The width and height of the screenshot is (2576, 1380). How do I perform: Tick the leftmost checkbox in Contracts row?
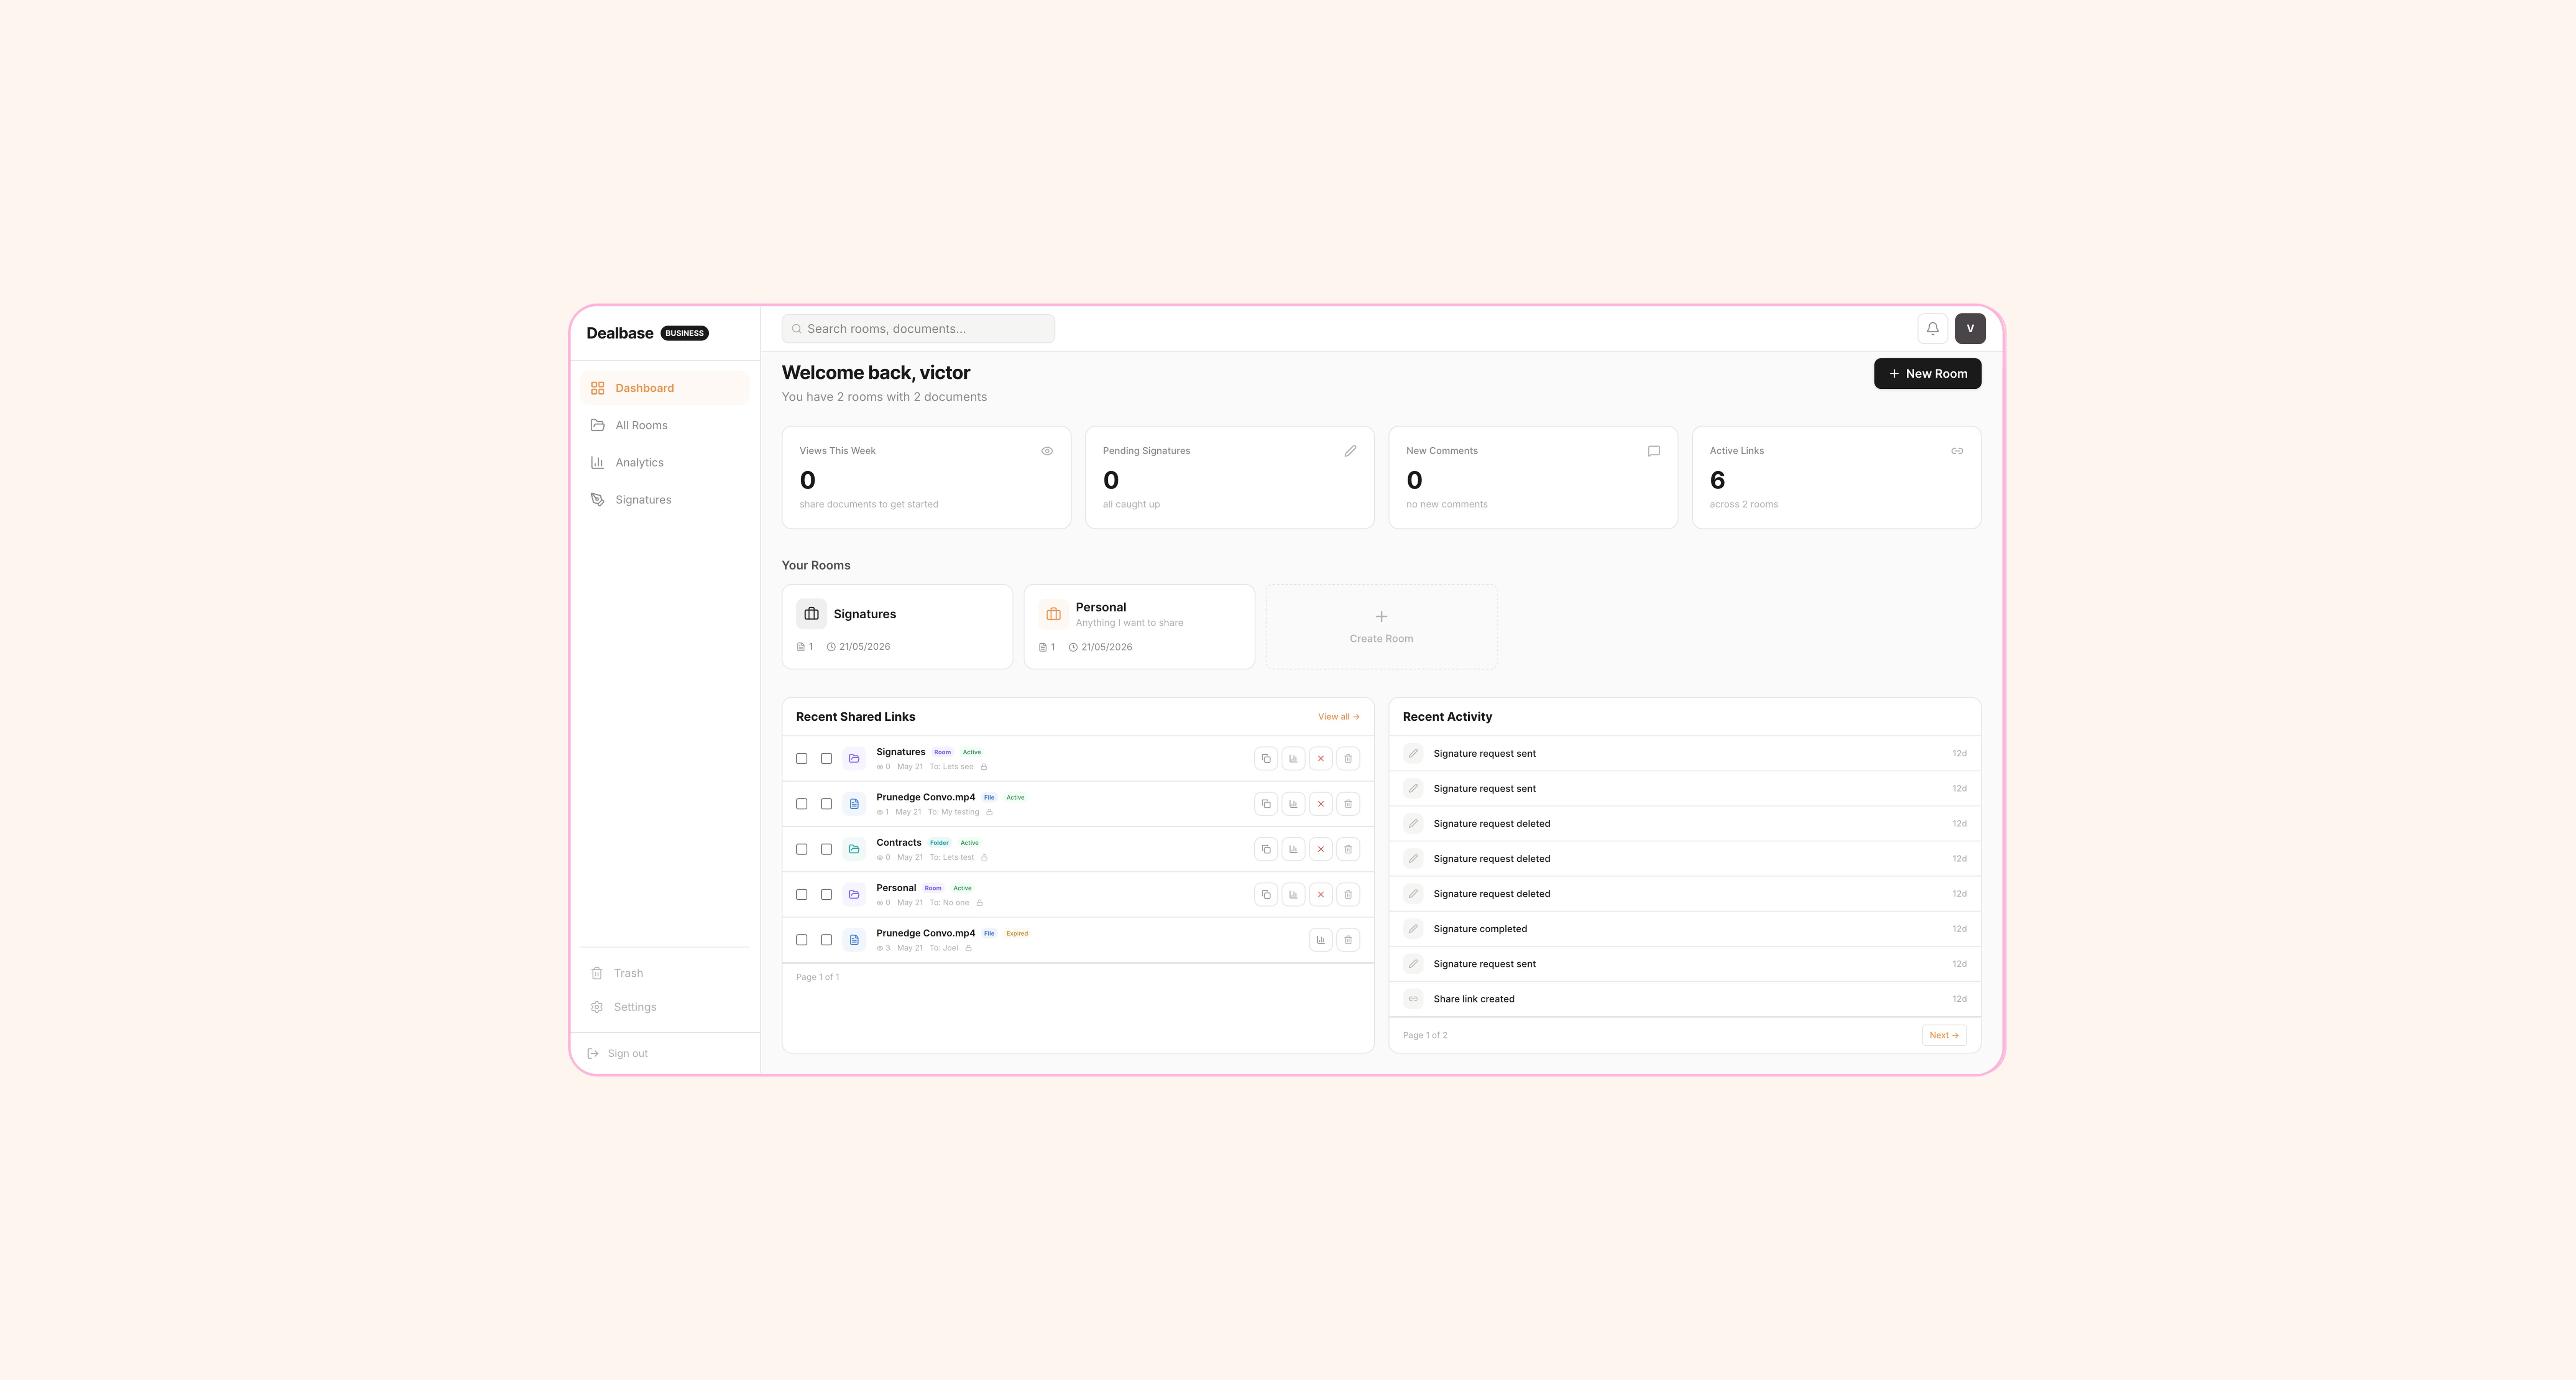pos(802,849)
